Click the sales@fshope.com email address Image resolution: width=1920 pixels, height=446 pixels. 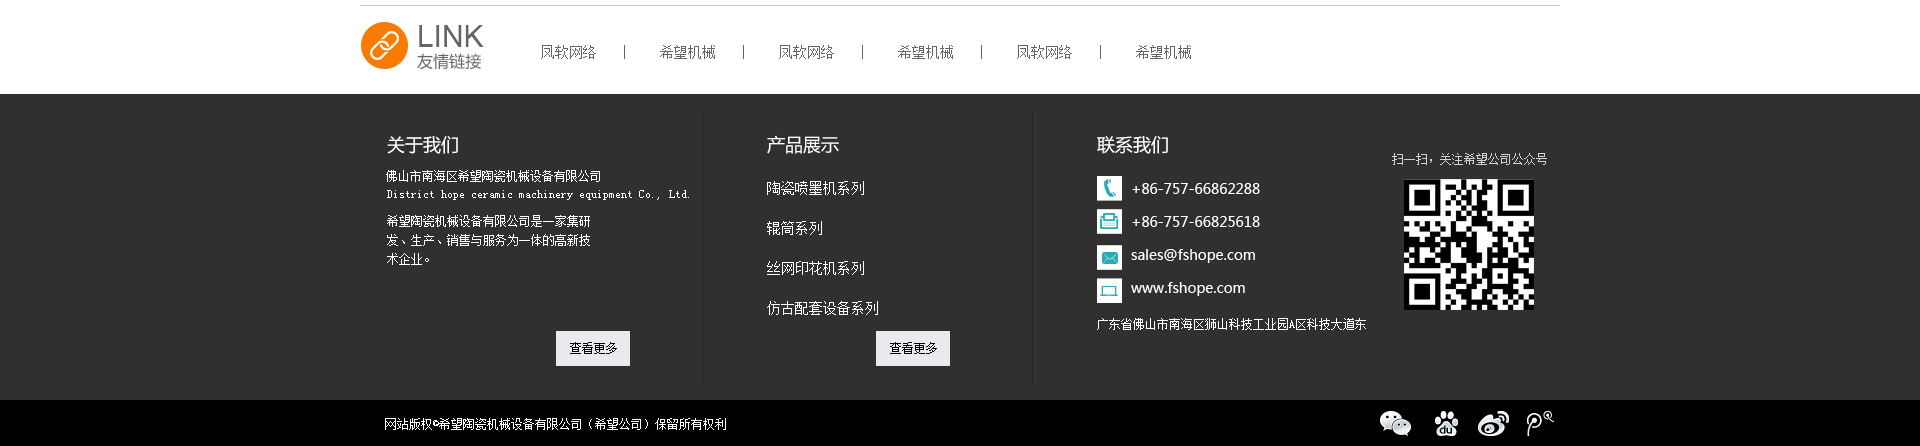click(x=1193, y=255)
